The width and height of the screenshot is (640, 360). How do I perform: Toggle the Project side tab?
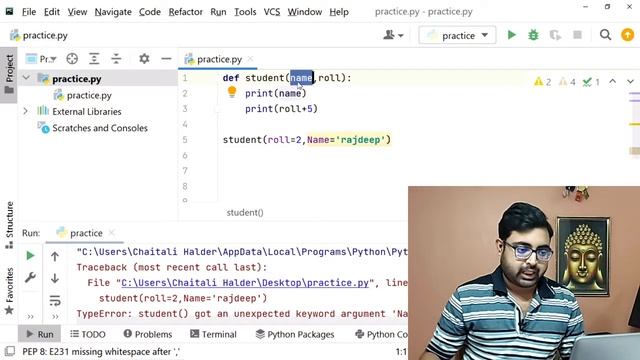[x=9, y=74]
